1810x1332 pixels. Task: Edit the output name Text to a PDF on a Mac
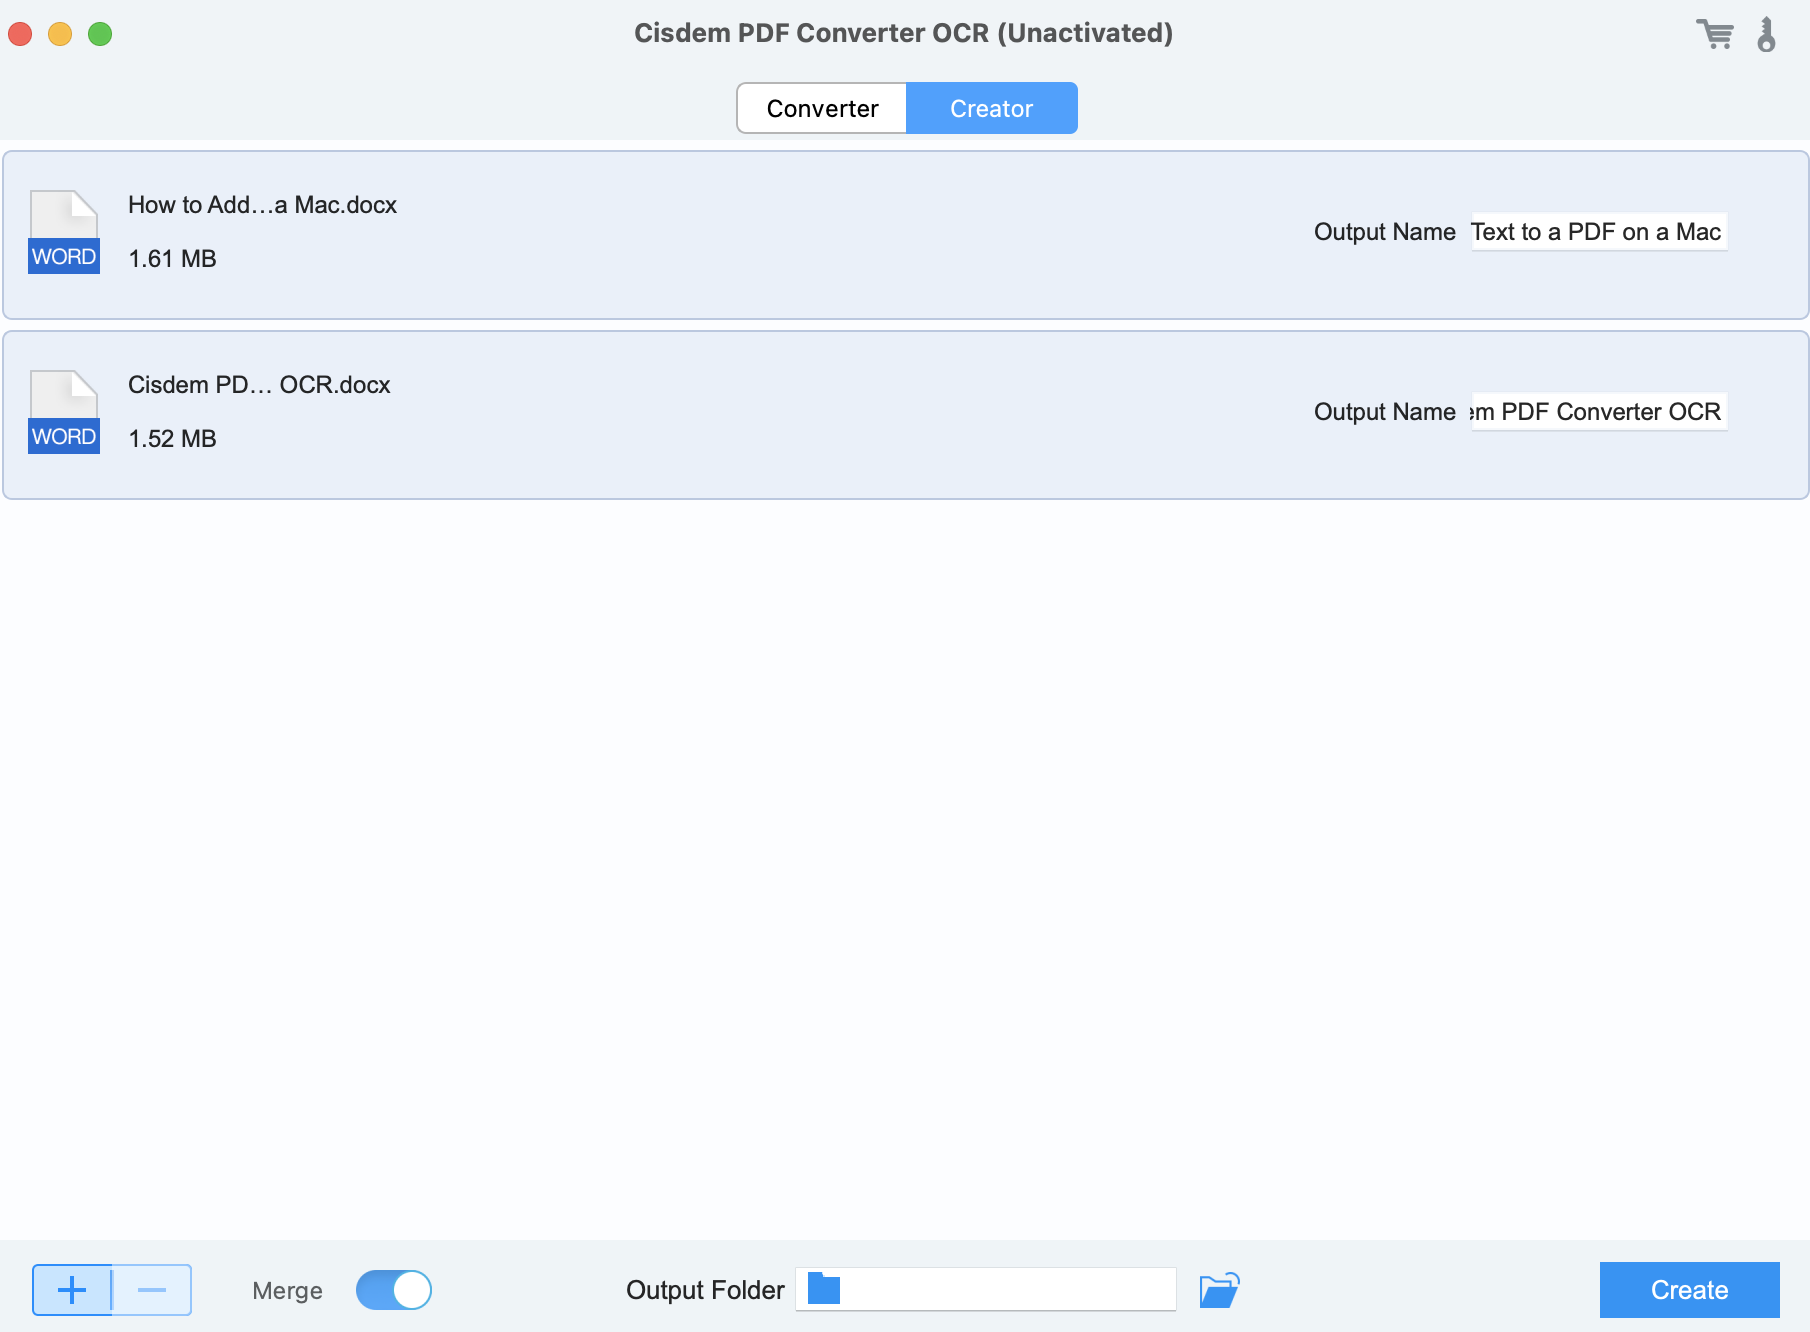point(1597,231)
